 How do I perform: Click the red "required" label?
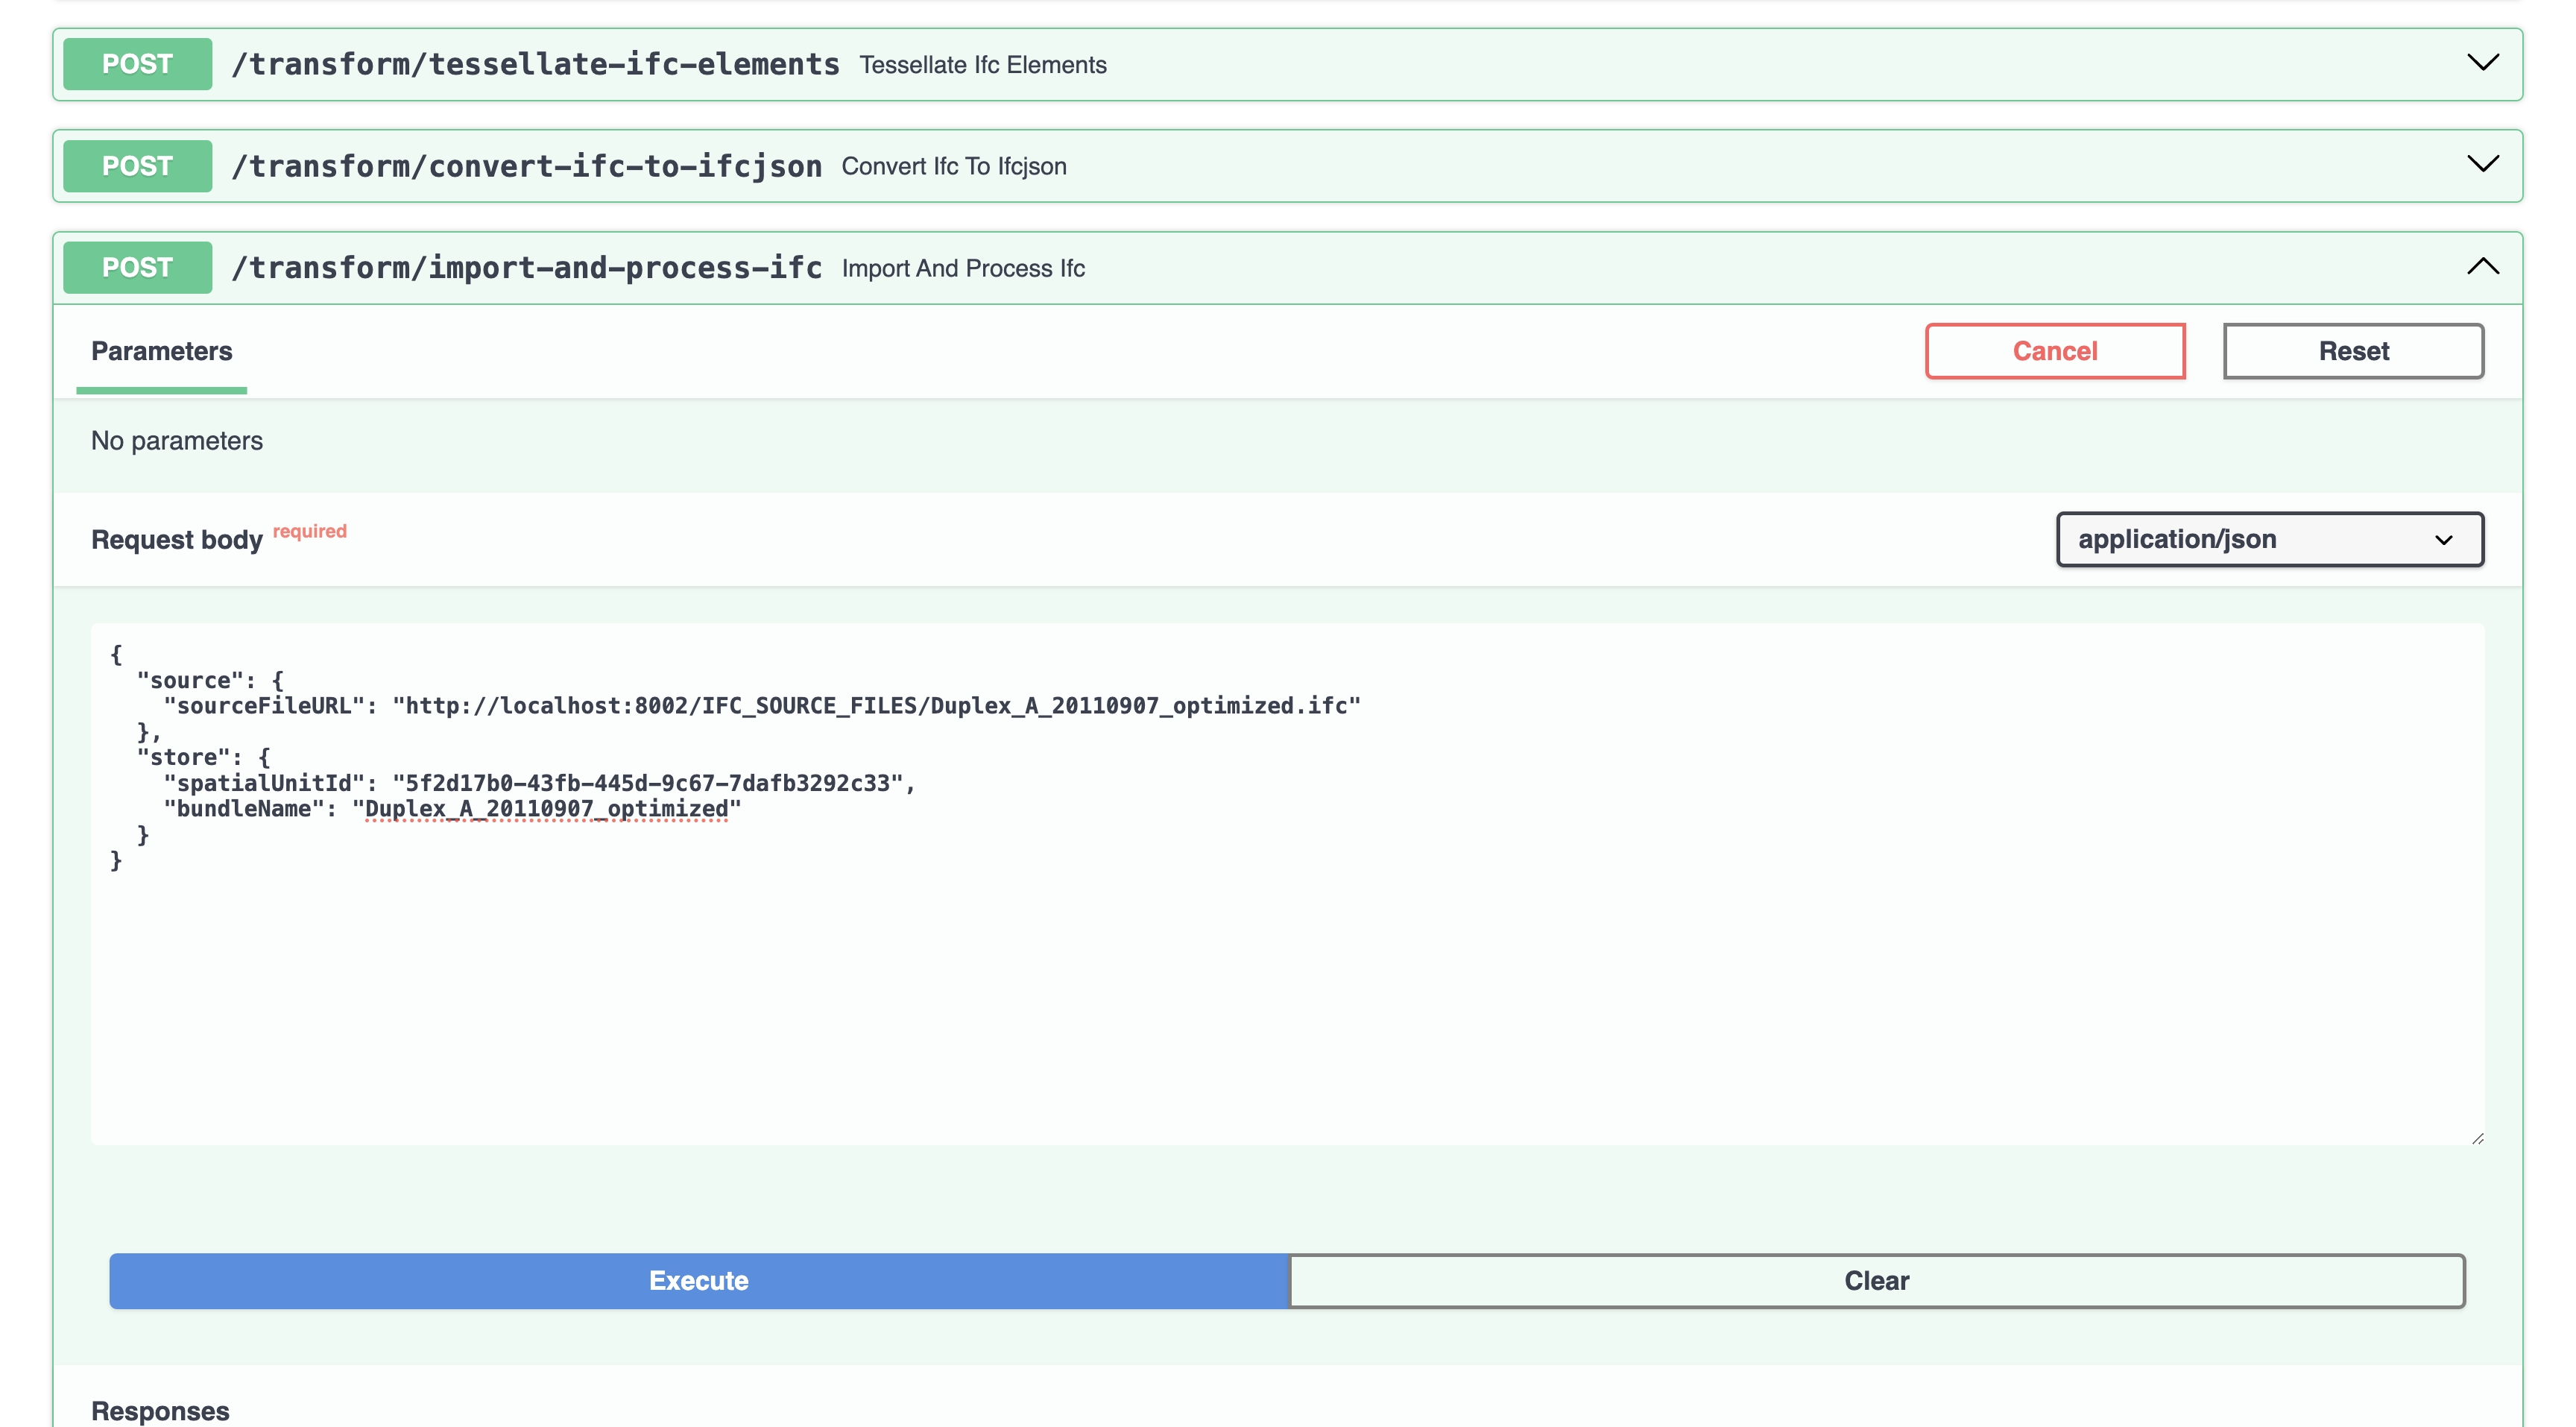coord(310,531)
